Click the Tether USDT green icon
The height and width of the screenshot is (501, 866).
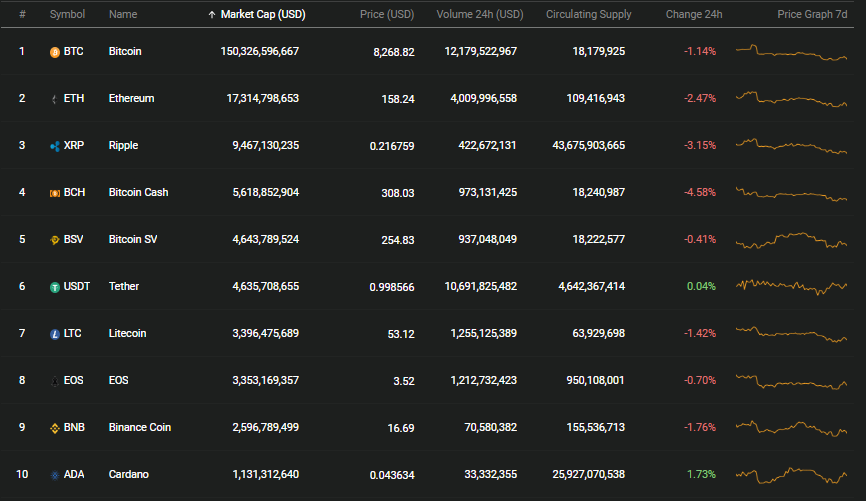[x=55, y=287]
